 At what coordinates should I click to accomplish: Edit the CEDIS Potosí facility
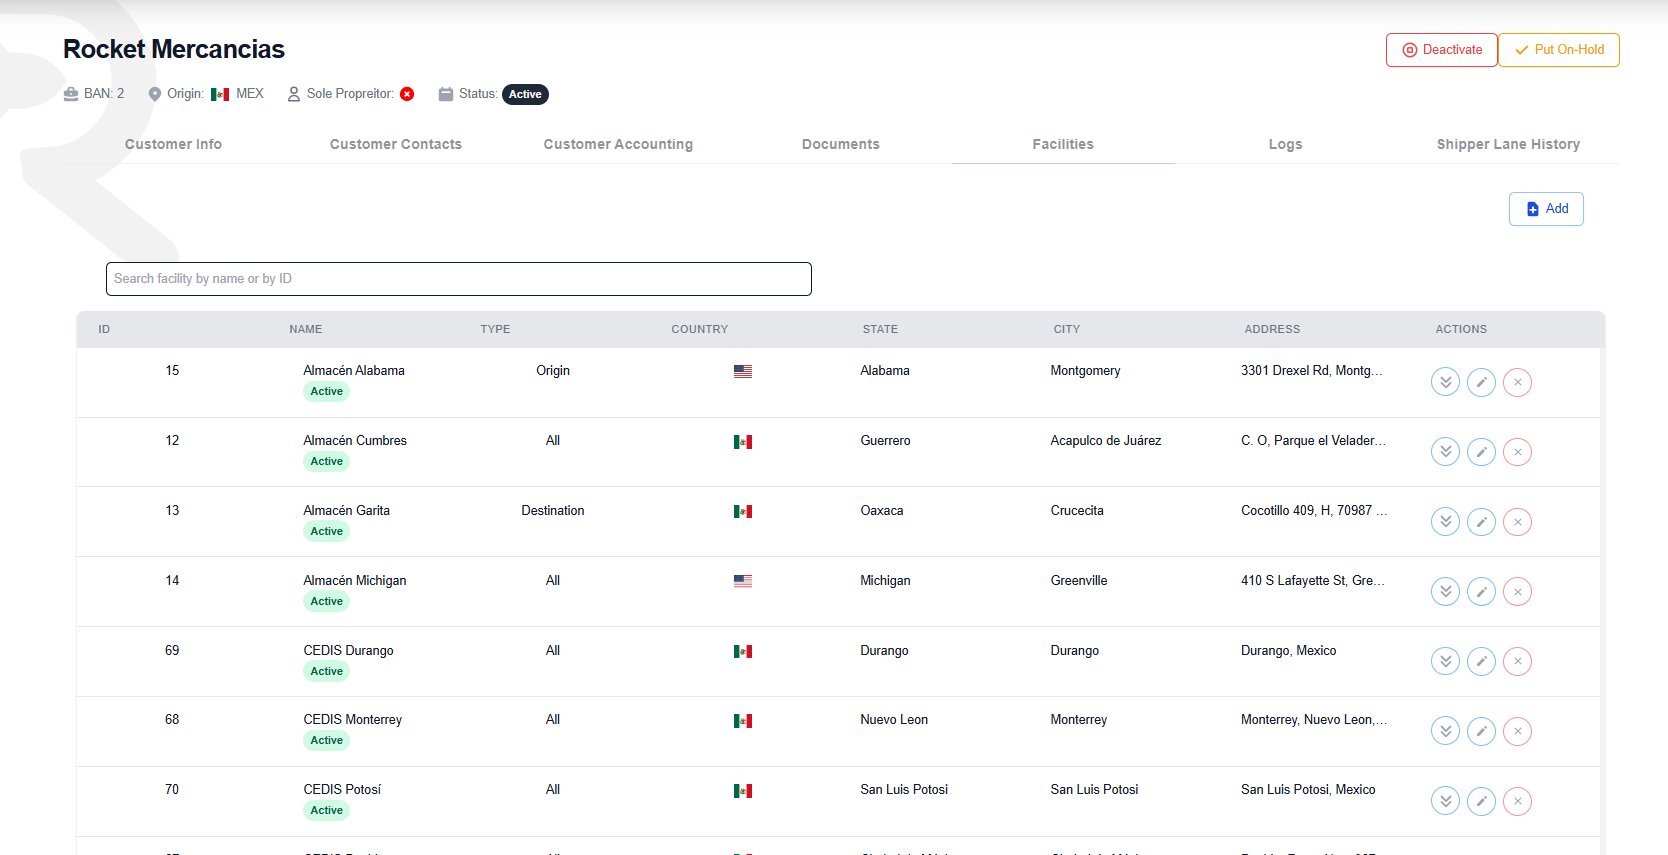(1481, 801)
